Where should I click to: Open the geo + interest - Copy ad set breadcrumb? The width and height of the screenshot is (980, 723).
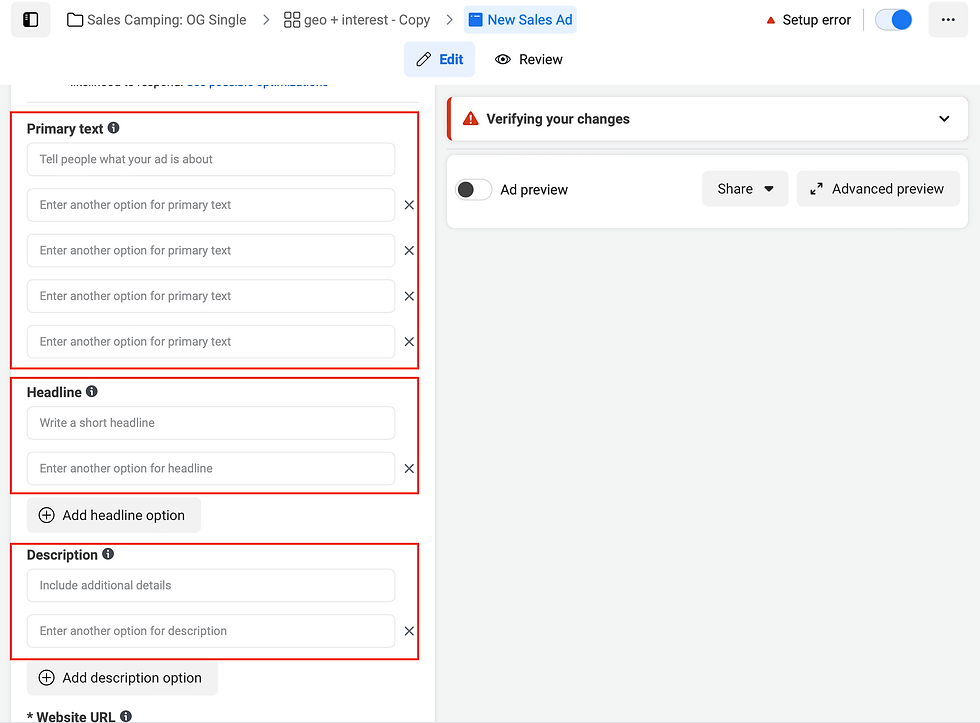point(357,20)
